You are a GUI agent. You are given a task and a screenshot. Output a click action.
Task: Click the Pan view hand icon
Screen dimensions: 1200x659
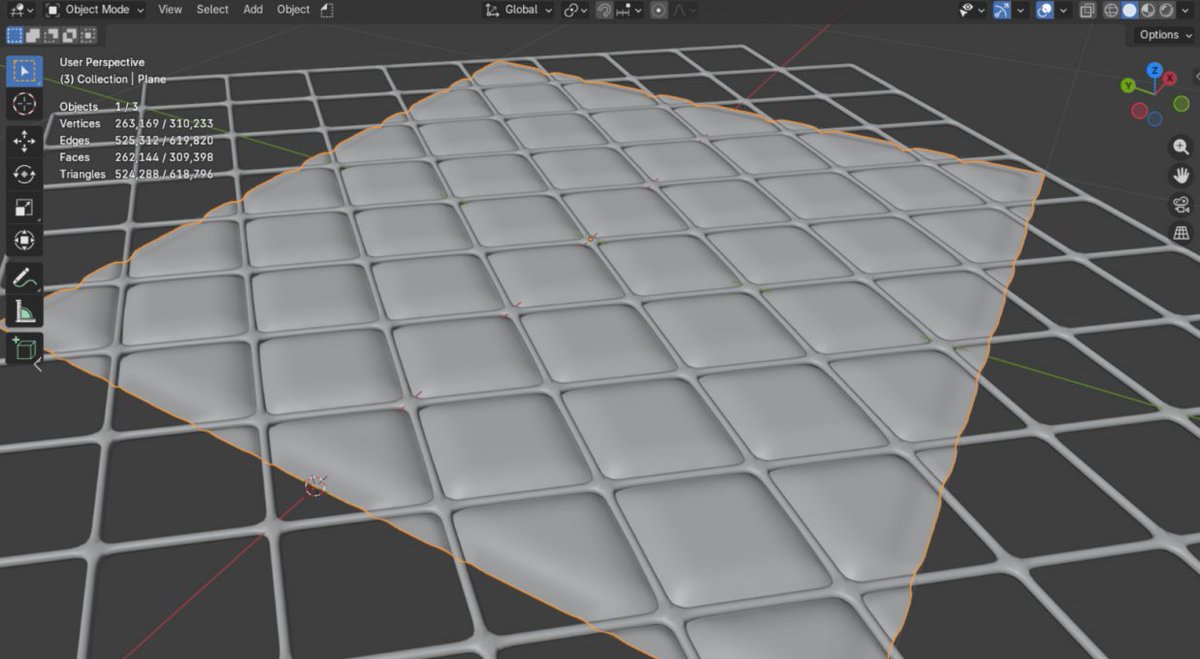[1181, 176]
